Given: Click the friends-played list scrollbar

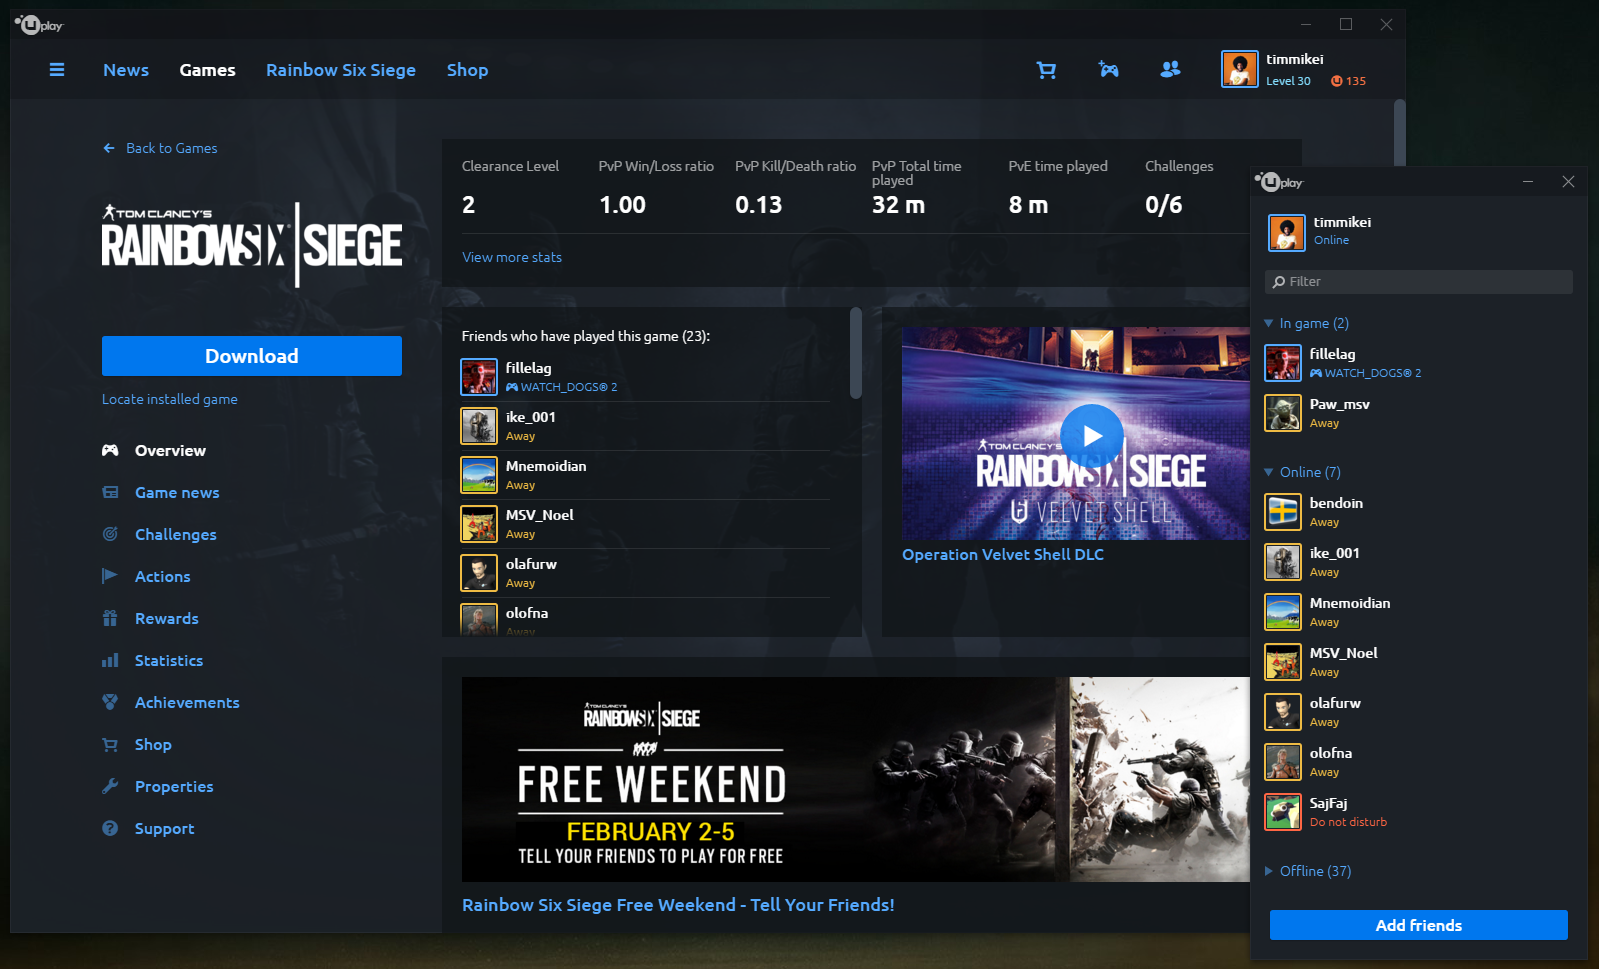Looking at the screenshot, I should 856,353.
